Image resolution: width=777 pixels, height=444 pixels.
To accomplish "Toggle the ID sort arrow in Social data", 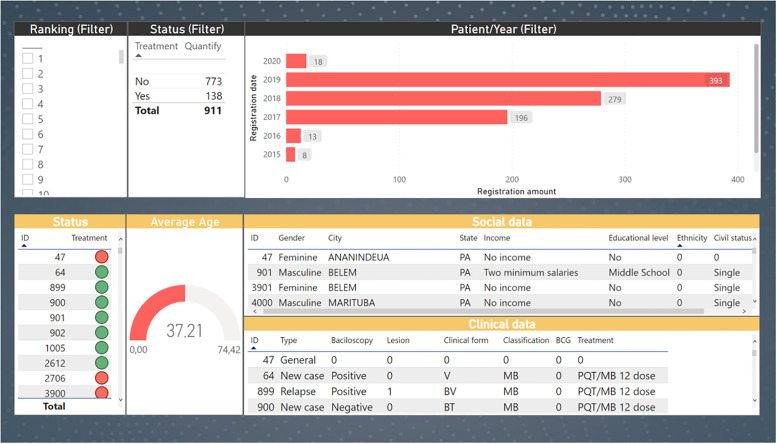I will pyautogui.click(x=254, y=247).
